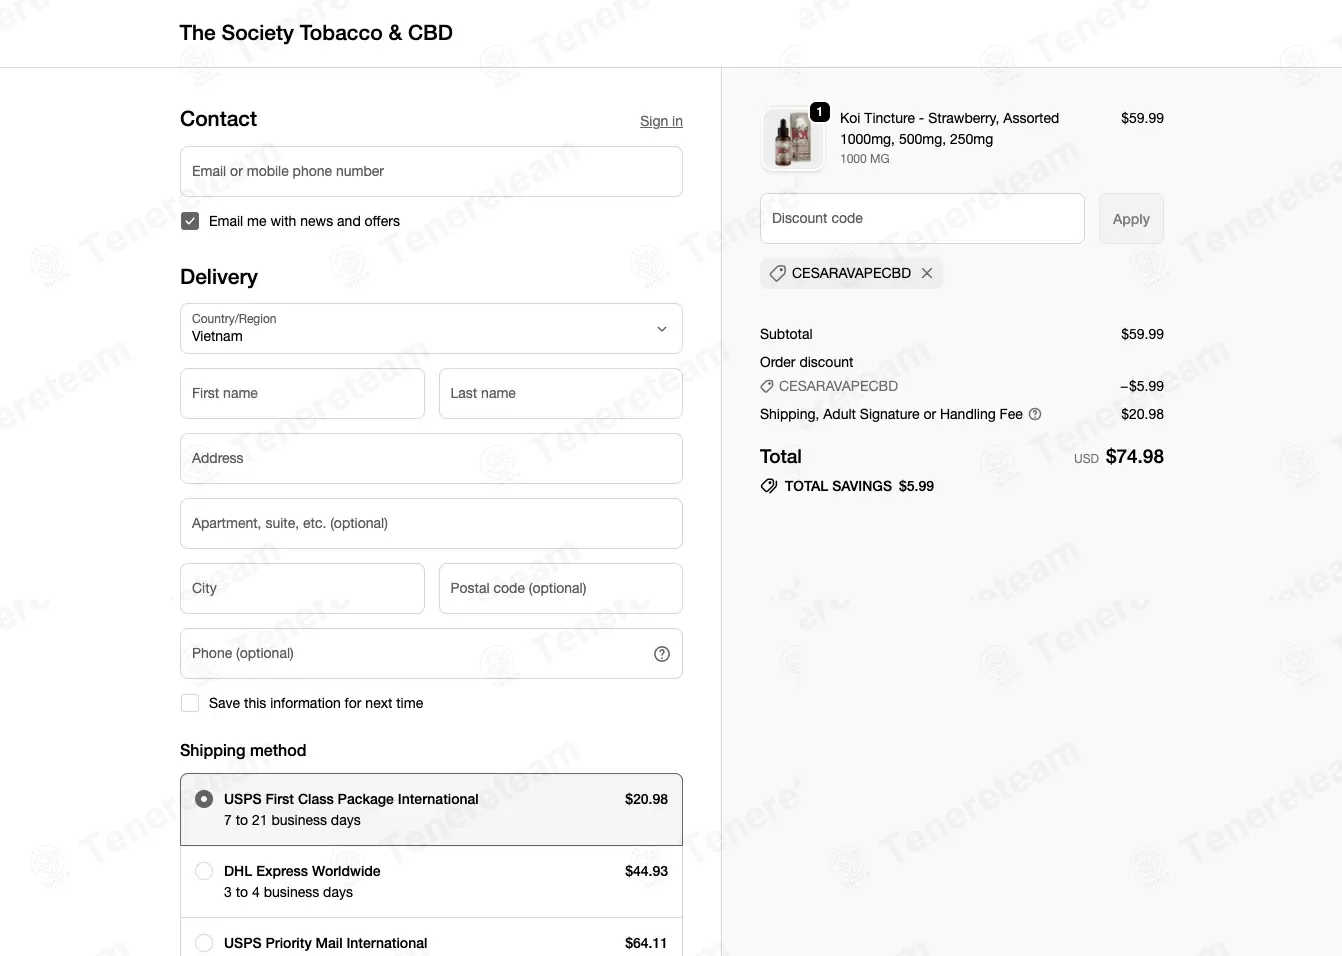
Task: Focus the Phone (optional) field
Action: coord(431,654)
